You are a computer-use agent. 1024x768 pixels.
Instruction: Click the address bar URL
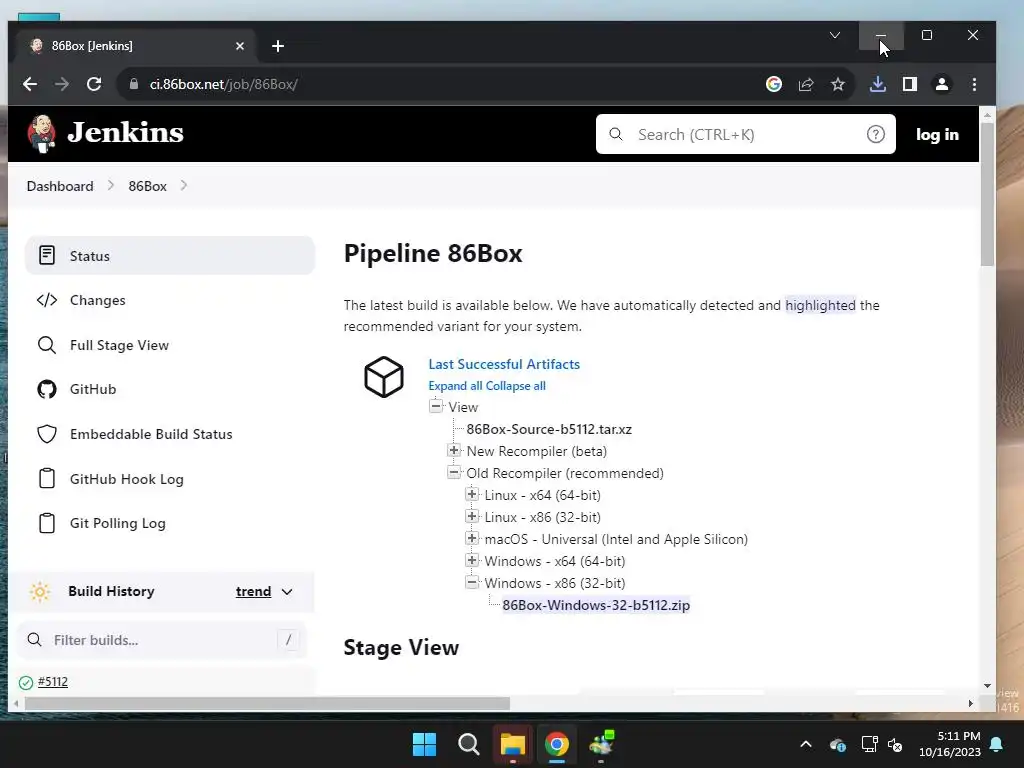pos(224,84)
